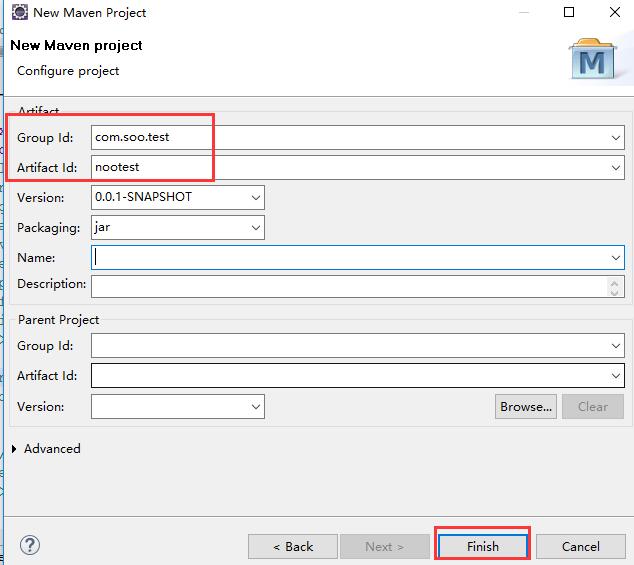Open the Name field dropdown arrow
Screen dimensions: 634x565
coord(615,258)
